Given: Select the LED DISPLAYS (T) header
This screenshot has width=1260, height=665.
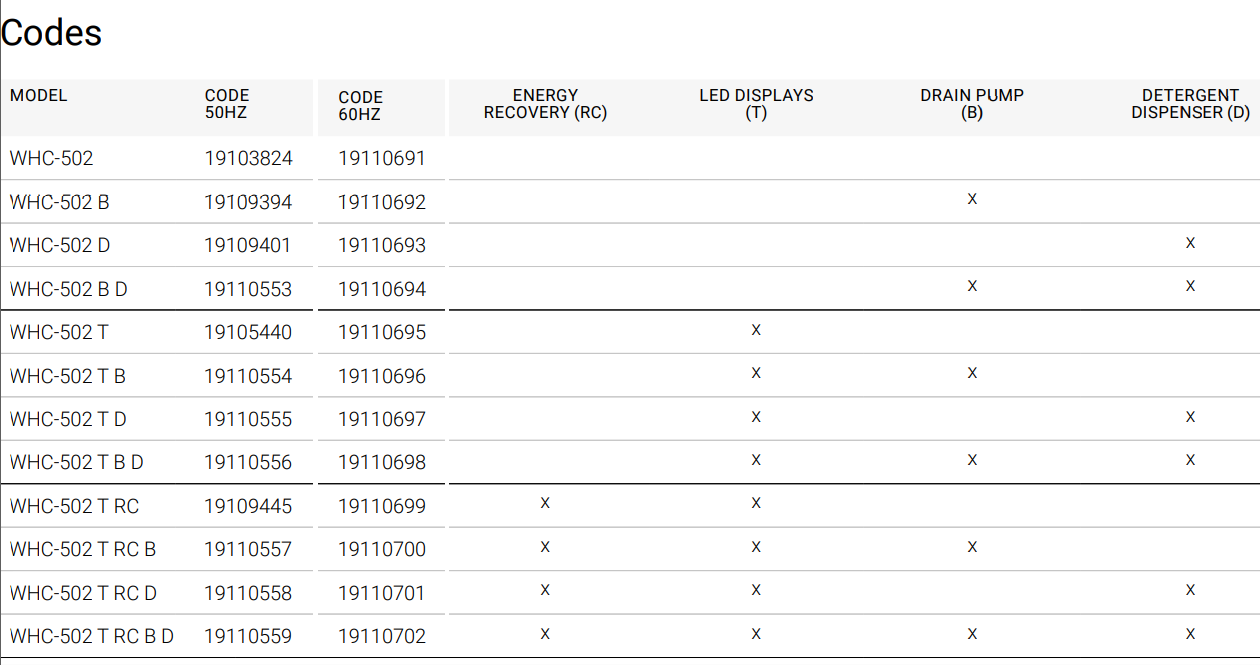Looking at the screenshot, I should pos(756,104).
